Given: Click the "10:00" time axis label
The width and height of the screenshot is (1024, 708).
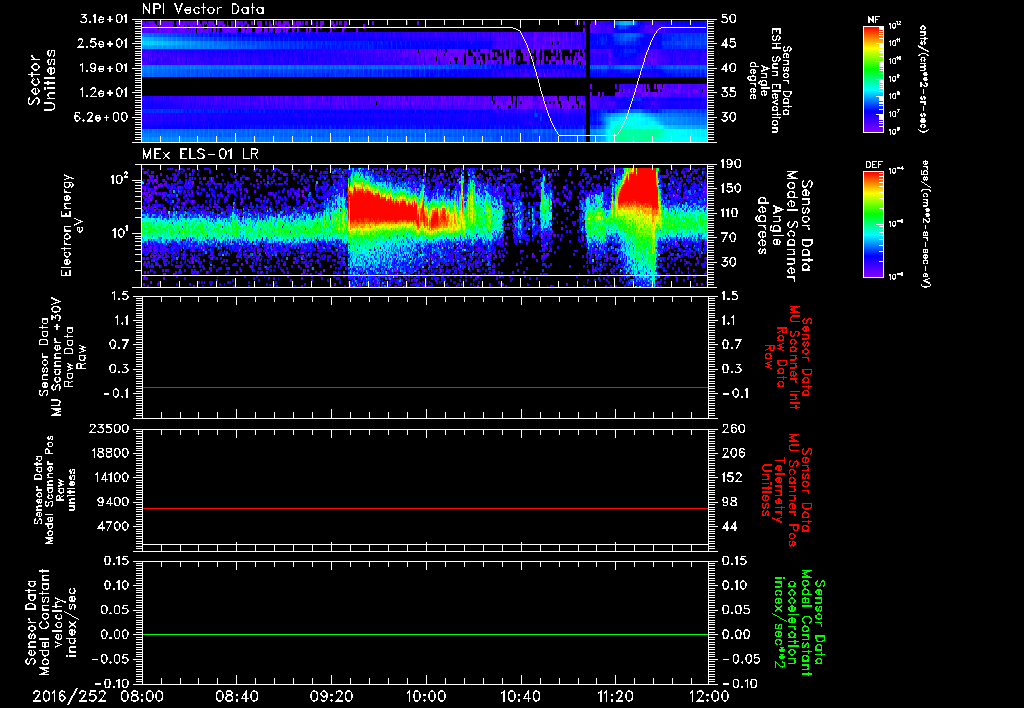Looking at the screenshot, I should [426, 696].
